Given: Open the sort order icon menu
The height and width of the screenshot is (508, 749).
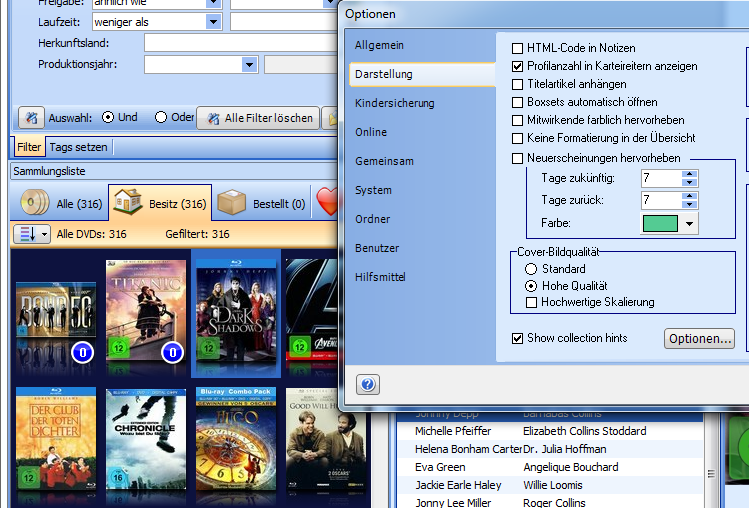Looking at the screenshot, I should [x=30, y=233].
